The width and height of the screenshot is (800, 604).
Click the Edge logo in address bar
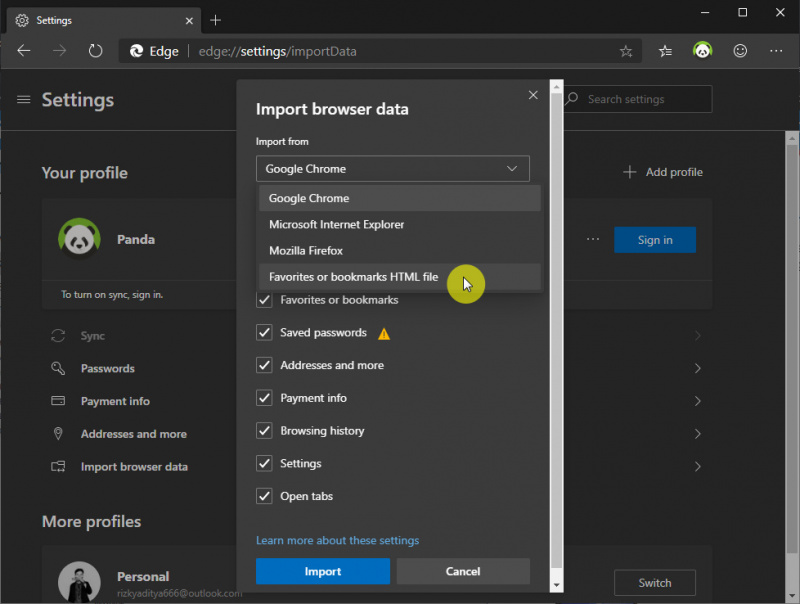136,51
